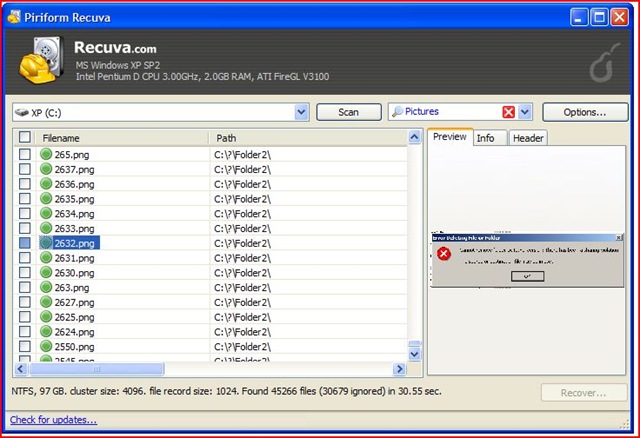Open the XP (C:) drive dropdown
This screenshot has width=640, height=438.
coord(301,112)
